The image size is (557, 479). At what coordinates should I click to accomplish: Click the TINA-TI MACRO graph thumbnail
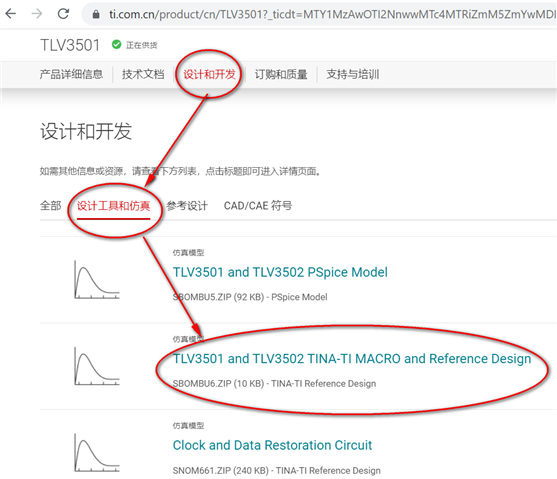97,366
